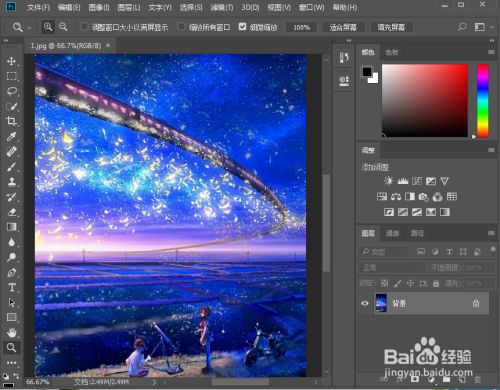Toggle lock all padlock in lock row
The height and width of the screenshot is (390, 500).
436,283
